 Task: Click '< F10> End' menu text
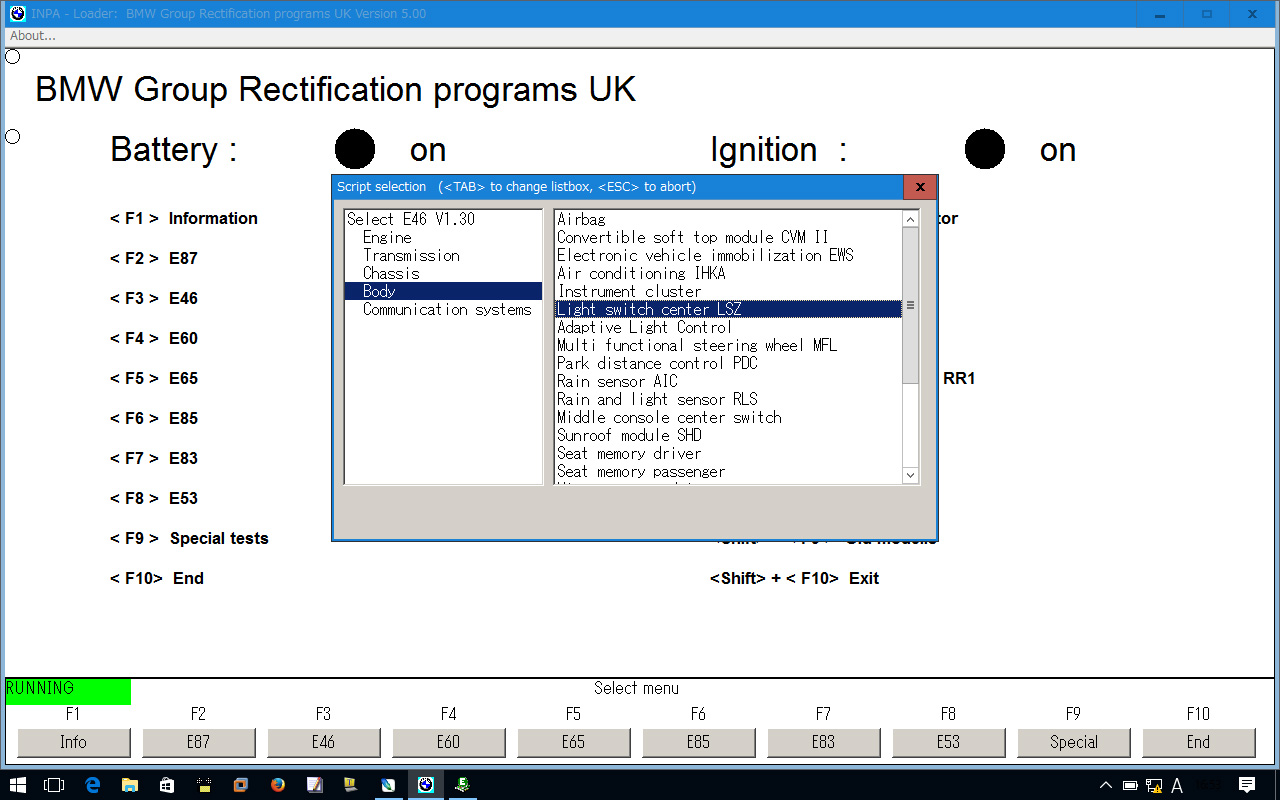(x=157, y=578)
